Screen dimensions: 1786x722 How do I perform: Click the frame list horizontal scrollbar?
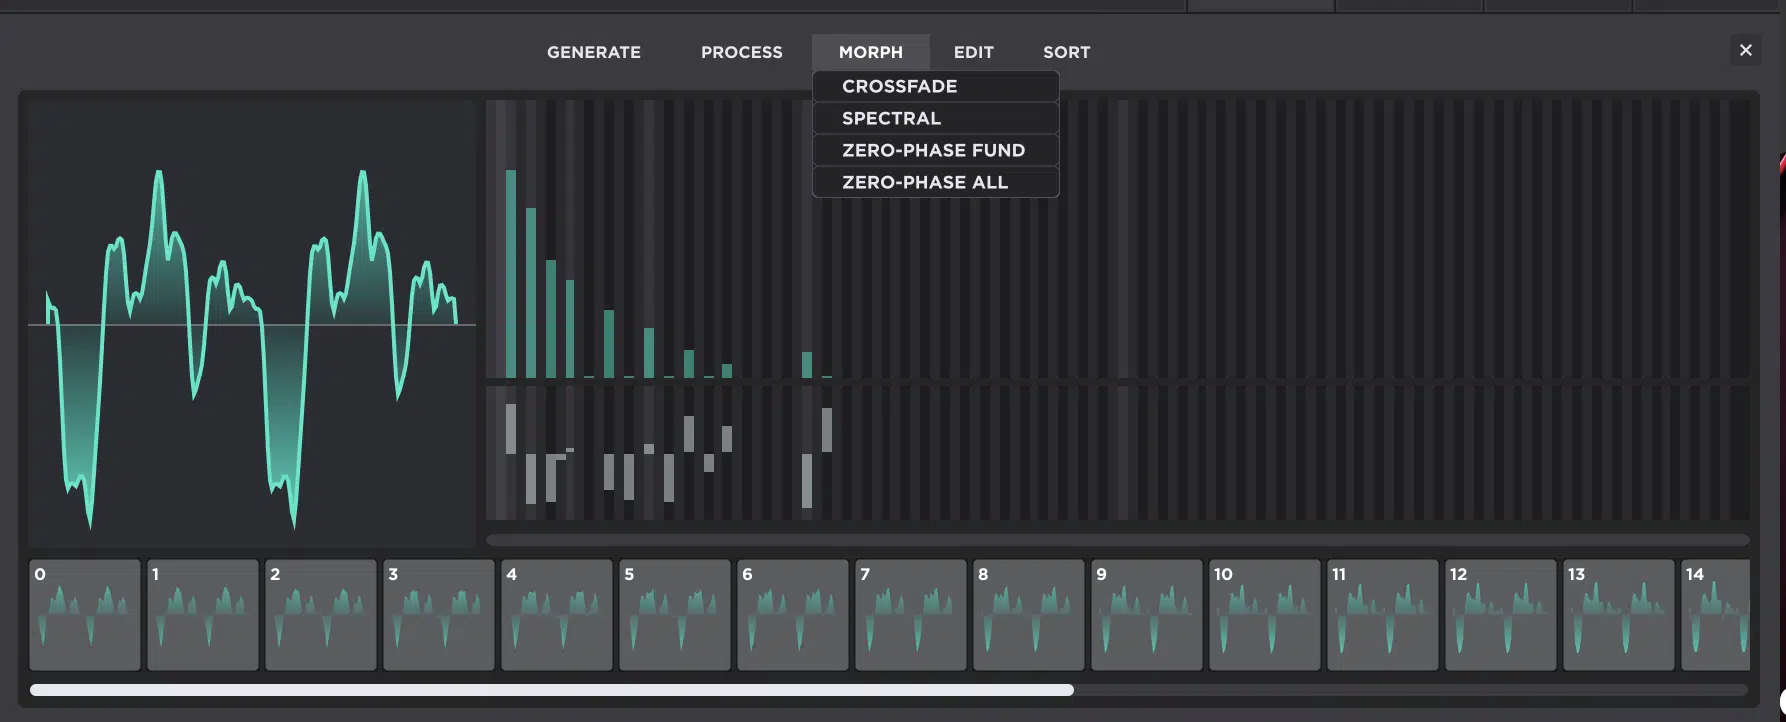pos(552,690)
